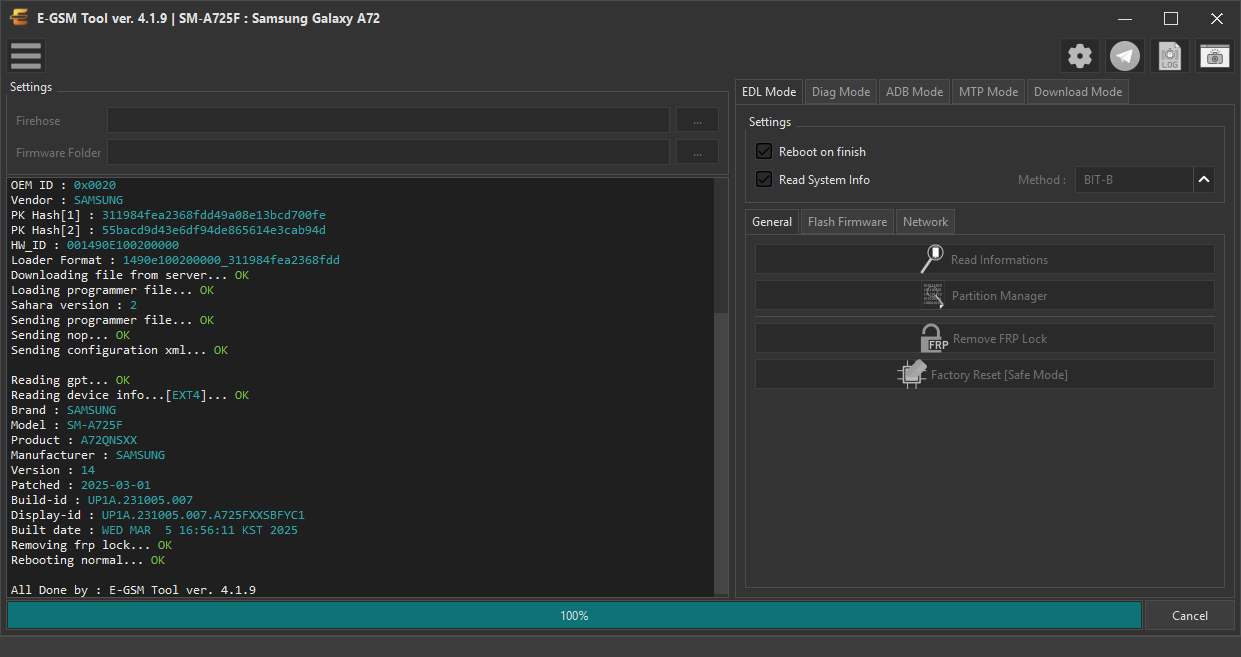1241x657 pixels.
Task: Click the 100% progress bar
Action: 574,615
